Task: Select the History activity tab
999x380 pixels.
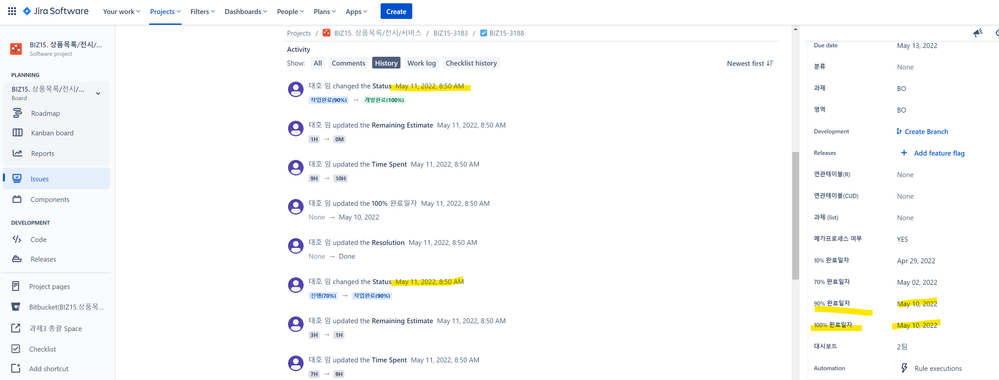Action: [386, 63]
